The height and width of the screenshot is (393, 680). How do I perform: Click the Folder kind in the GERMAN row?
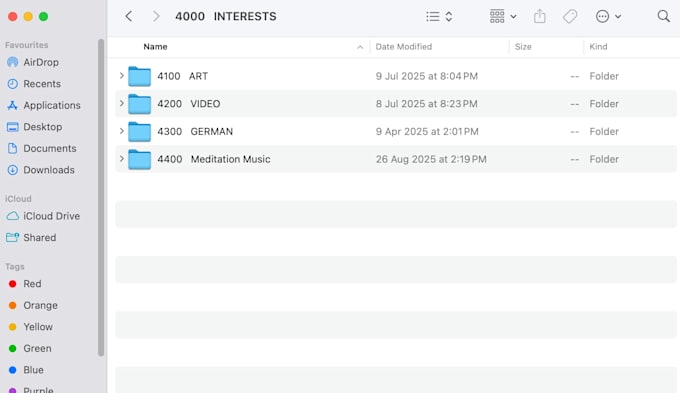click(604, 132)
